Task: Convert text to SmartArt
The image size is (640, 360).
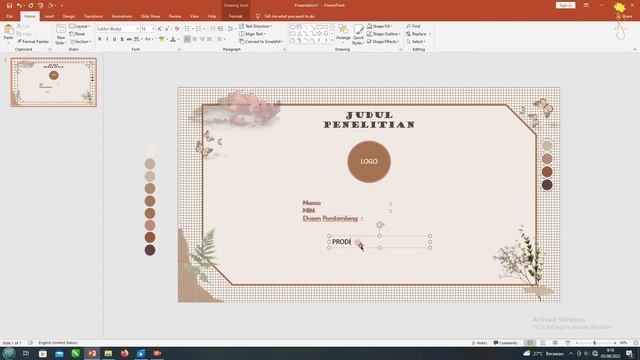Action: coord(261,42)
